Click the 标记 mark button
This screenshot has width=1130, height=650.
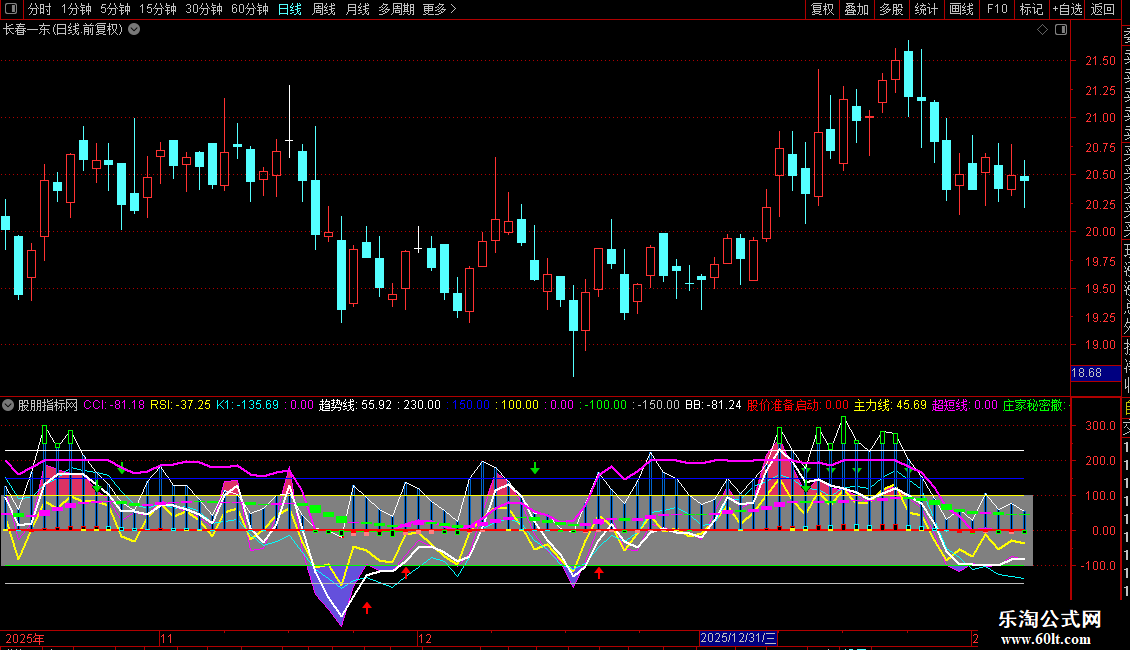pyautogui.click(x=1031, y=9)
